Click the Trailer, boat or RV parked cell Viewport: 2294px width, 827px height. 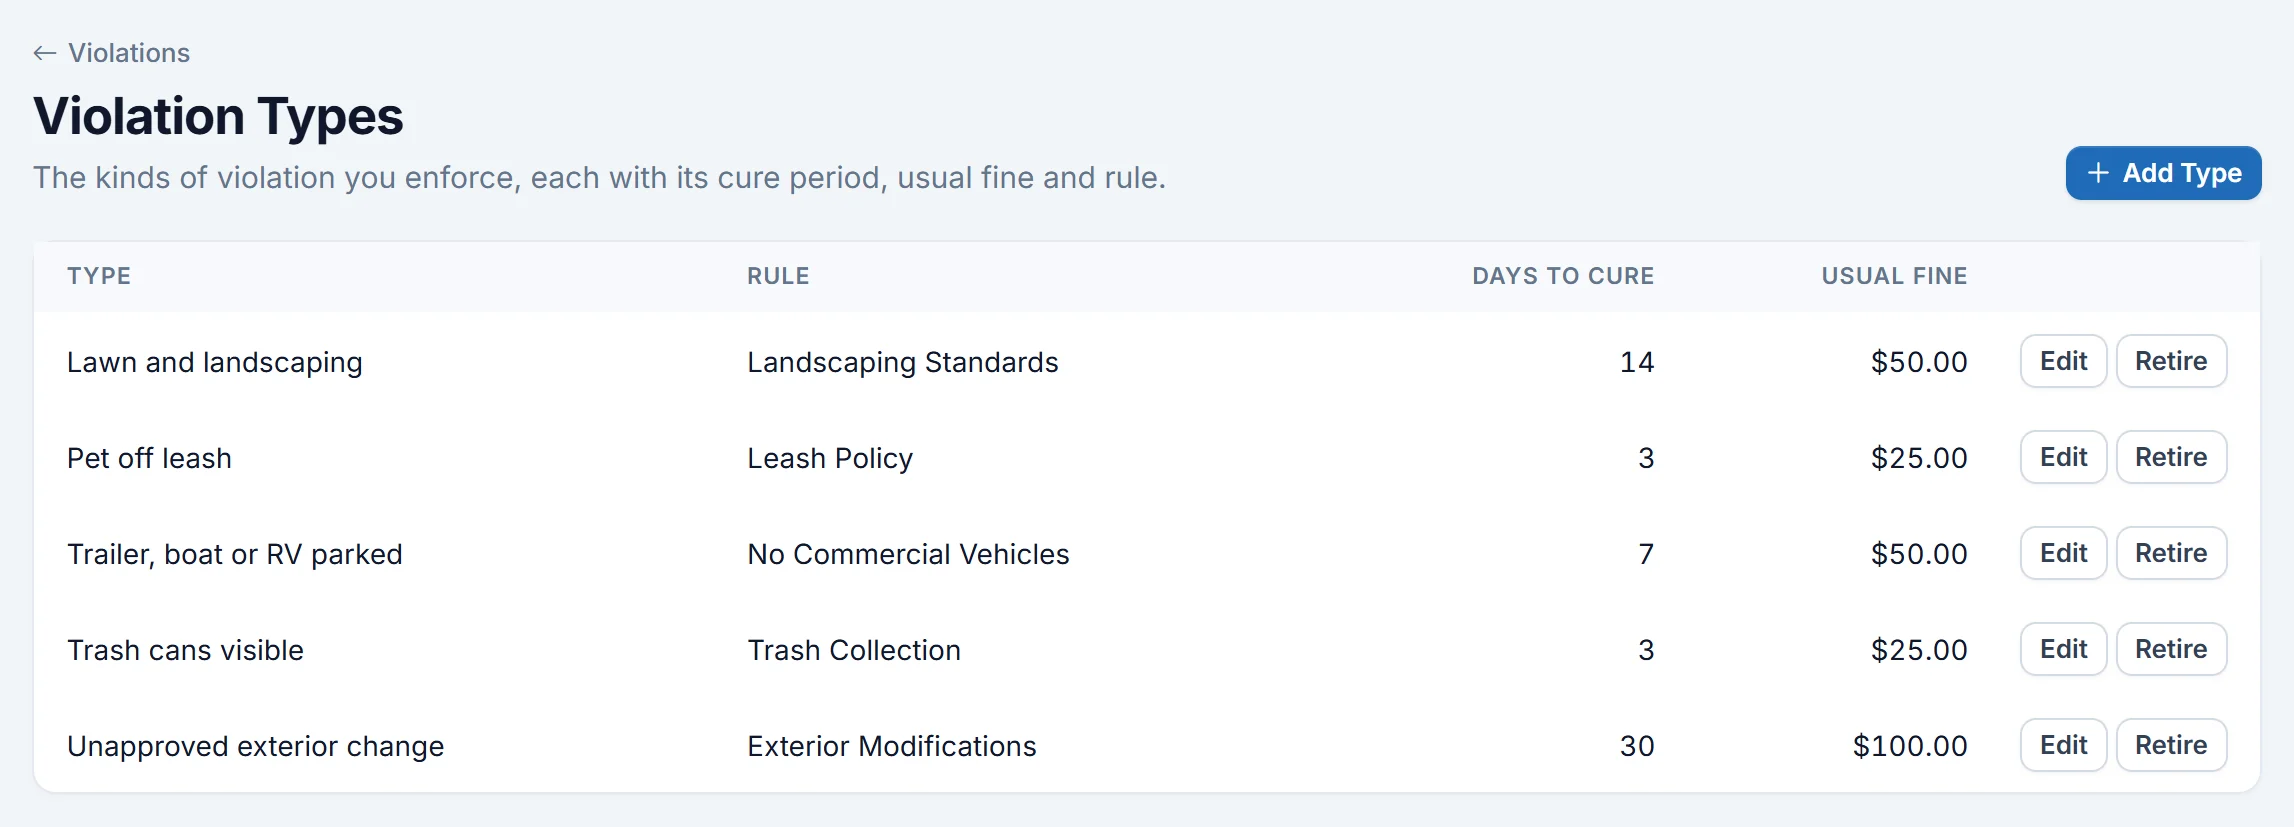235,554
